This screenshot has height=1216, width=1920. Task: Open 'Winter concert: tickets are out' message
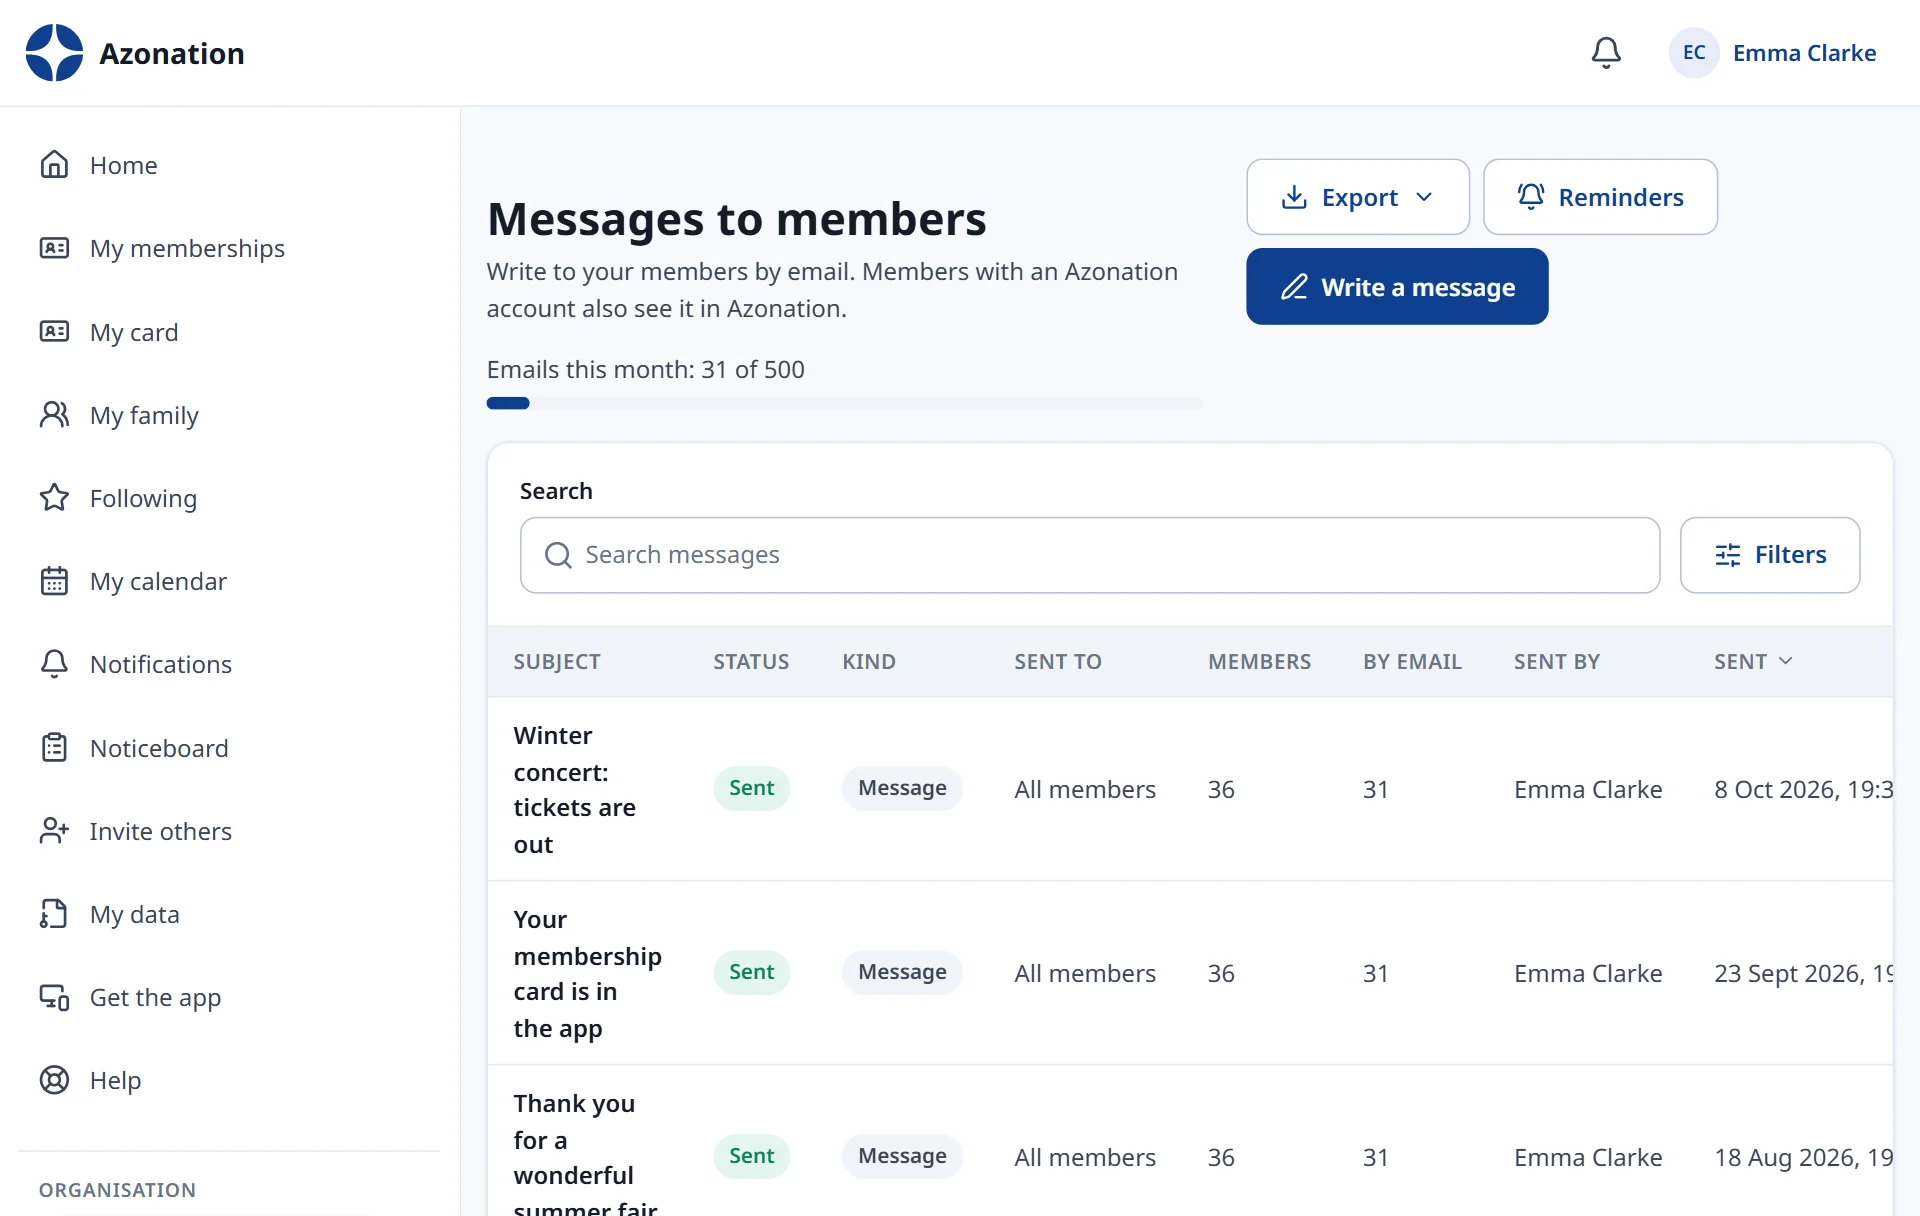[x=575, y=790]
